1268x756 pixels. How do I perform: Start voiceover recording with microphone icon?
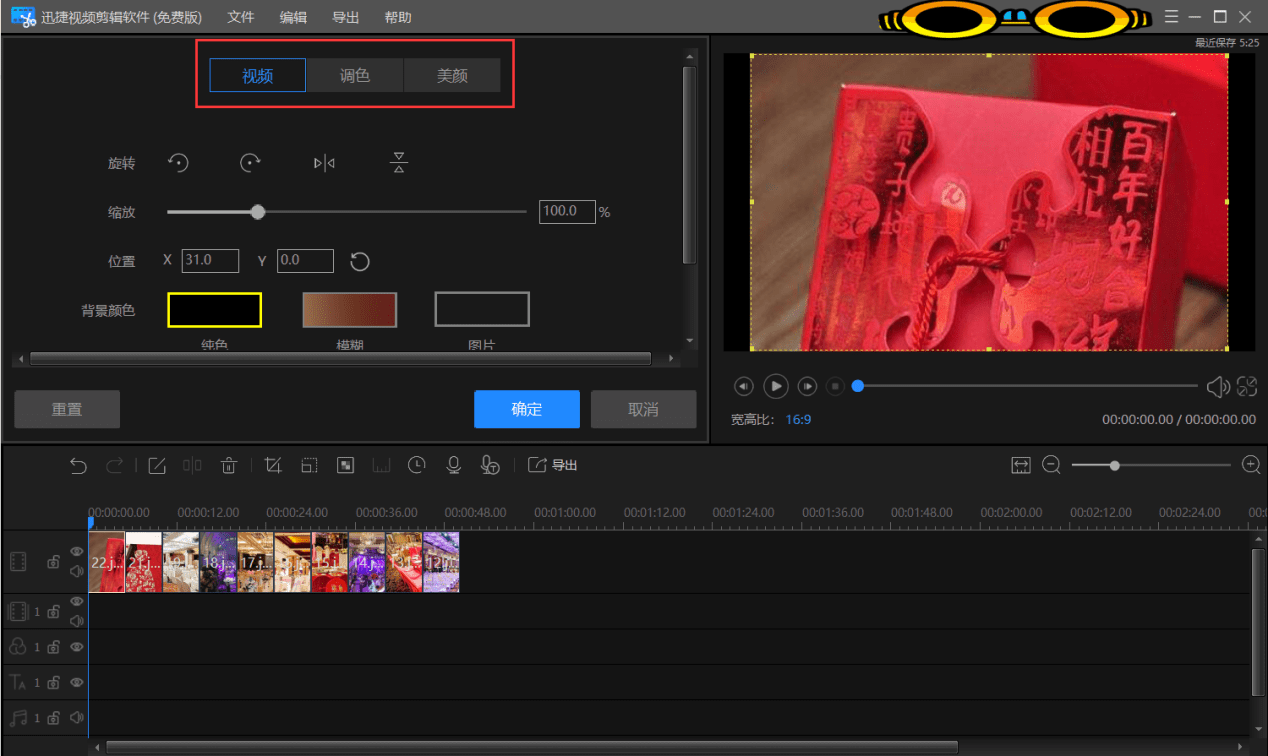point(453,465)
